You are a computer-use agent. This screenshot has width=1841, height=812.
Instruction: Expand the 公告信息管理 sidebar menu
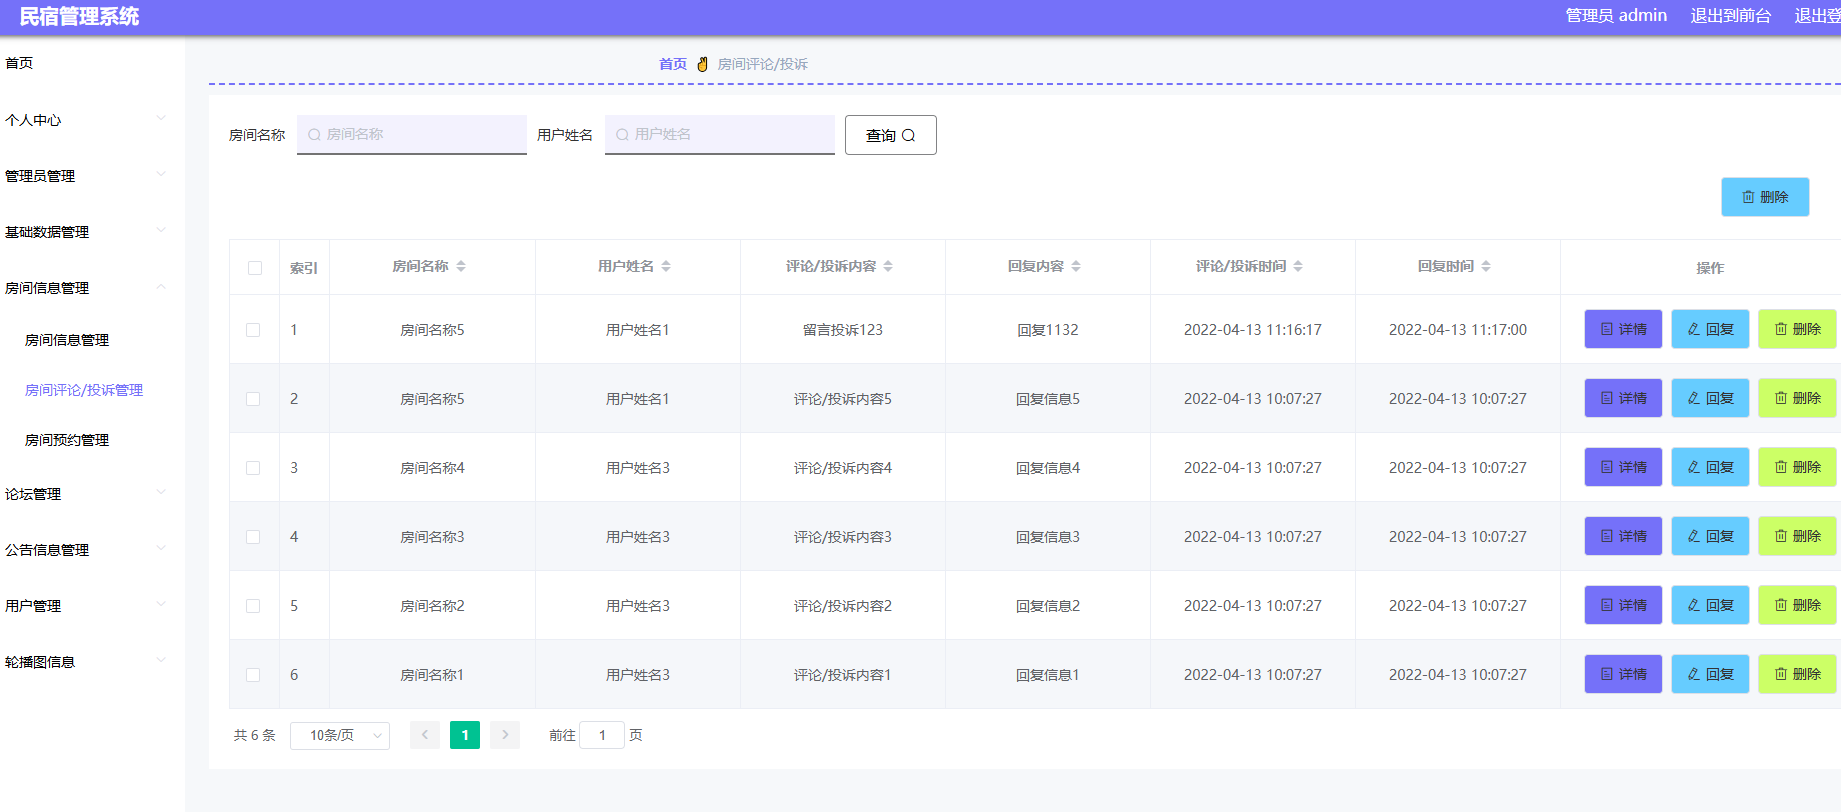pos(92,550)
